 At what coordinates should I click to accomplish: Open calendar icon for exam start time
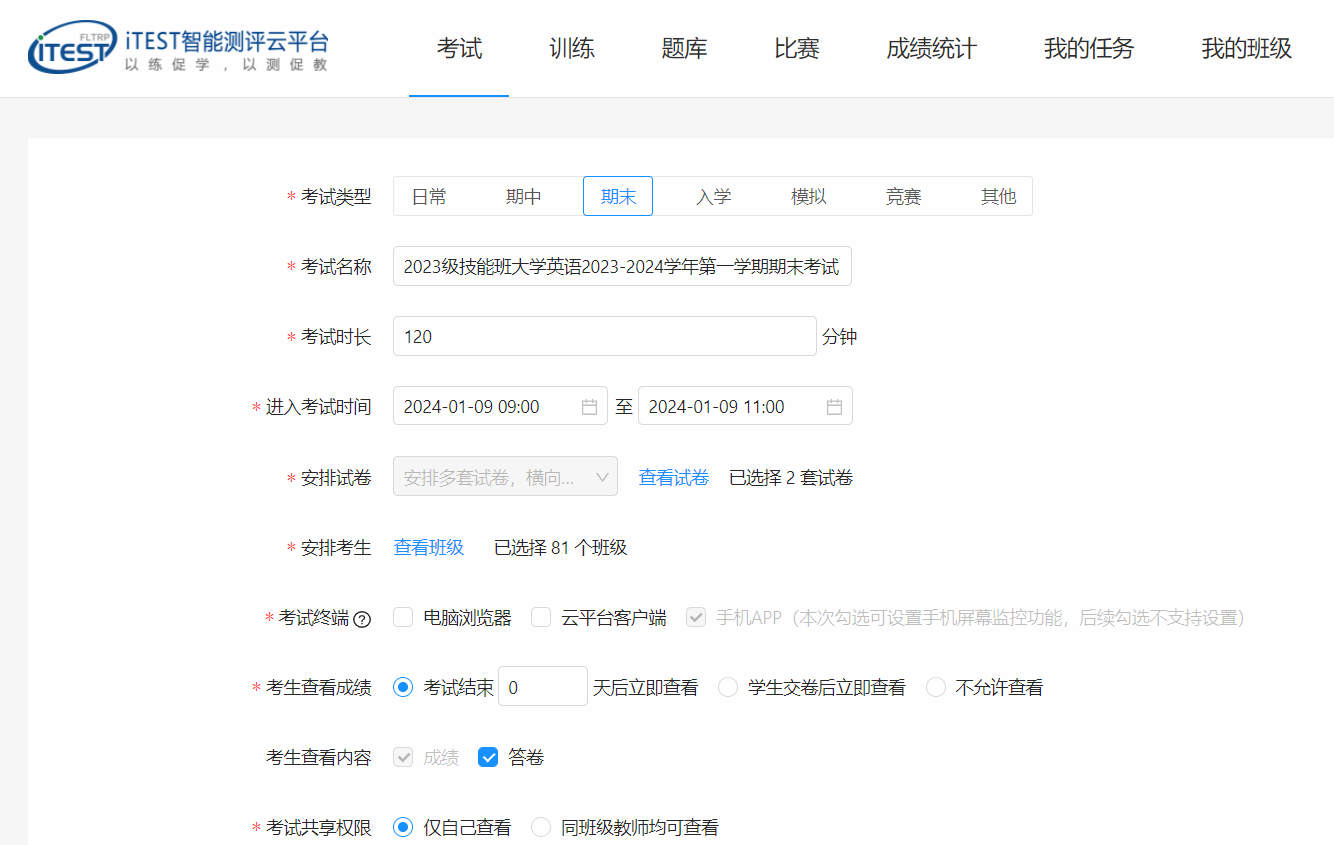[589, 407]
